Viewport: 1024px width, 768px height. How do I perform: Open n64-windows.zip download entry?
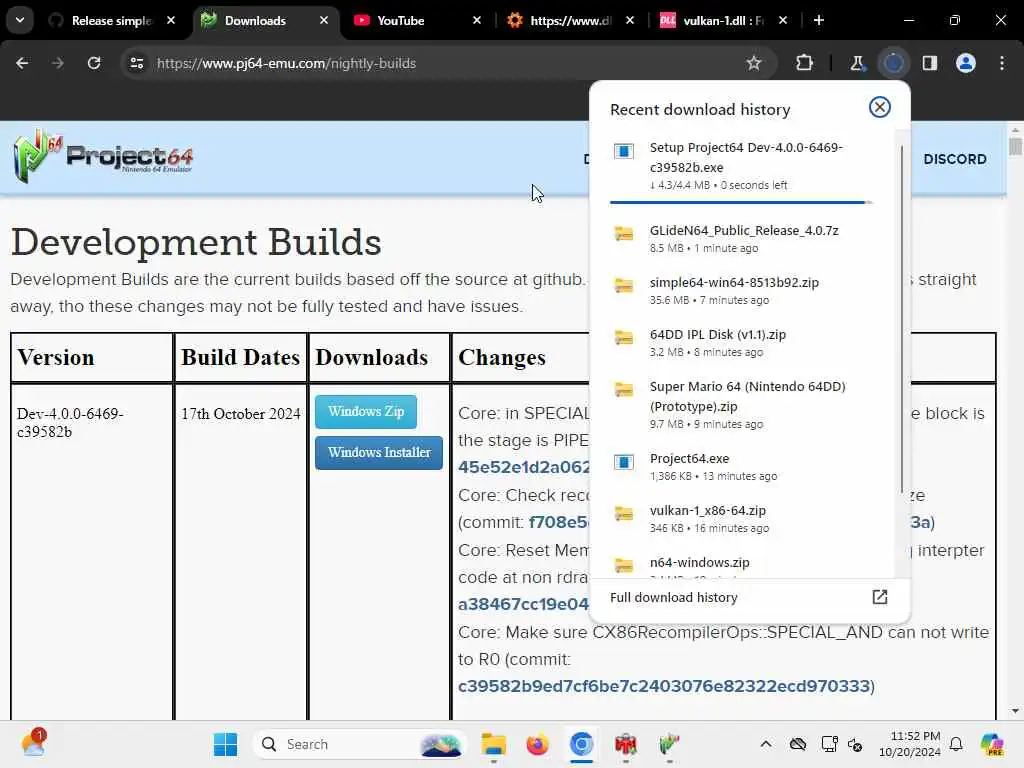(x=742, y=567)
